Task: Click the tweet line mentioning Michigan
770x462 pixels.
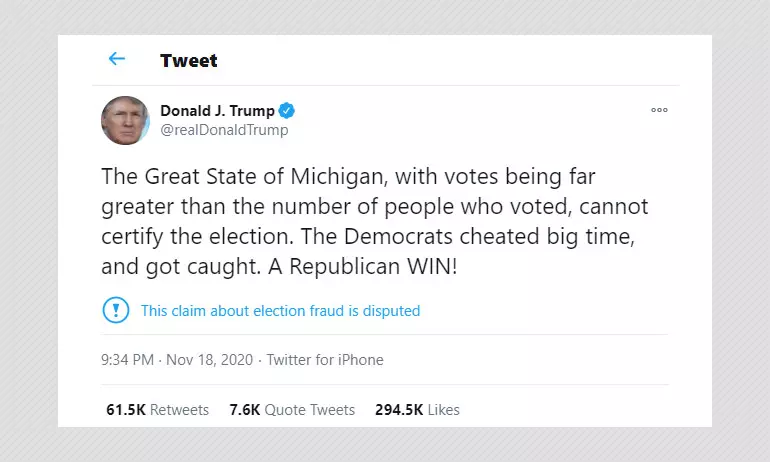Action: [x=348, y=177]
